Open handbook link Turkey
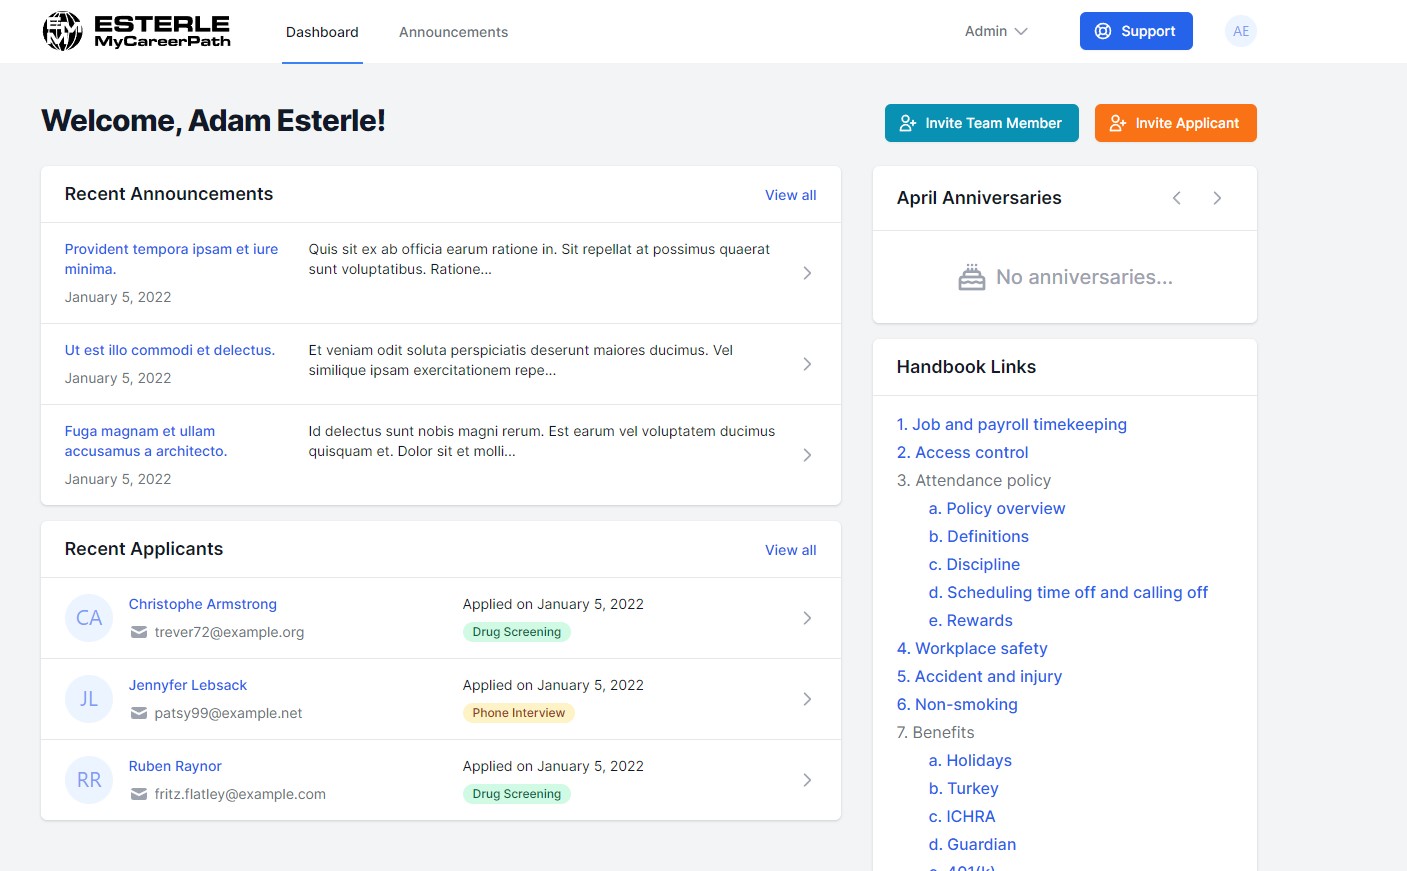1407x871 pixels. click(963, 788)
